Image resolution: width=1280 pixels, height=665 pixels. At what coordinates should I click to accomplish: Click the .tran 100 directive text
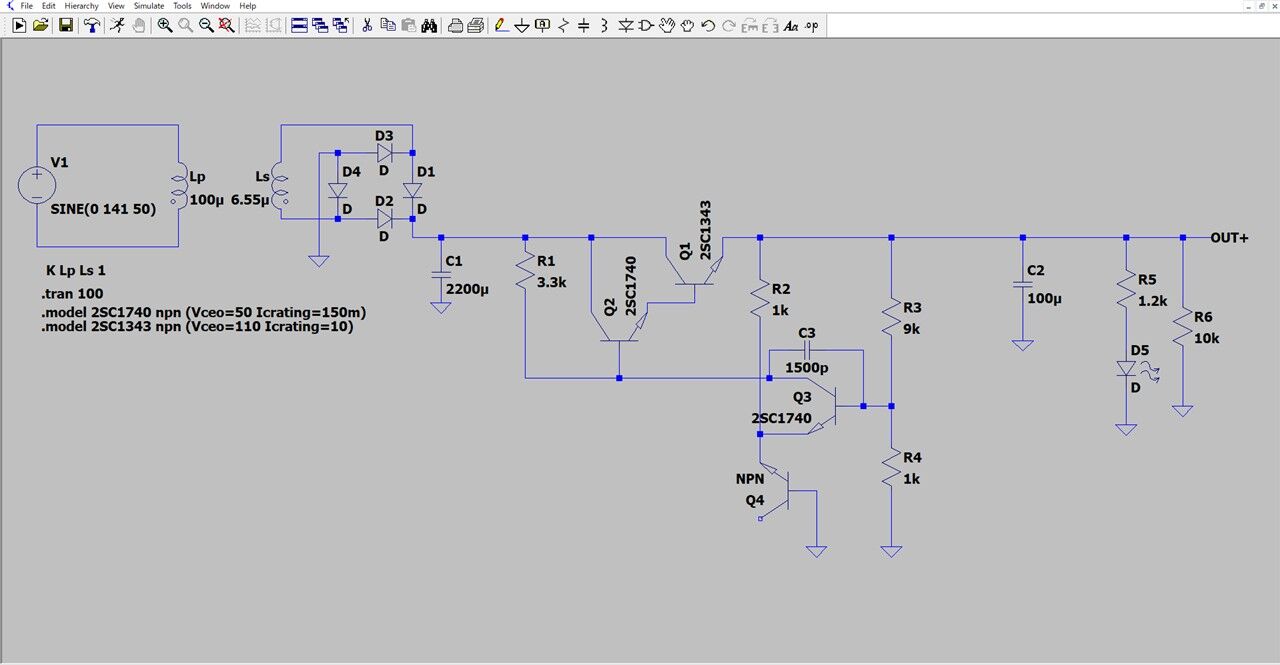click(73, 294)
